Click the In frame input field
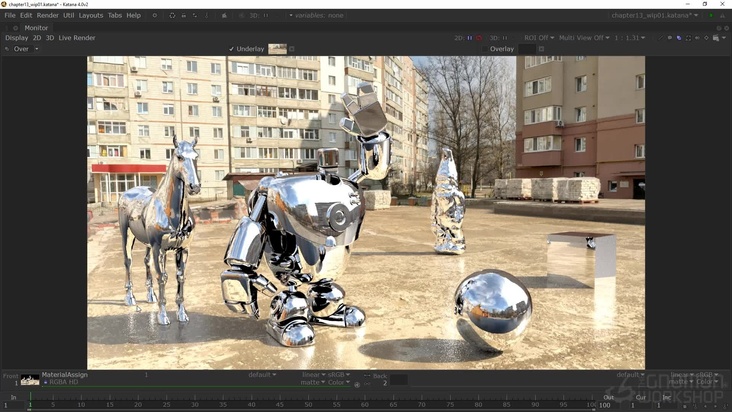 pos(14,406)
